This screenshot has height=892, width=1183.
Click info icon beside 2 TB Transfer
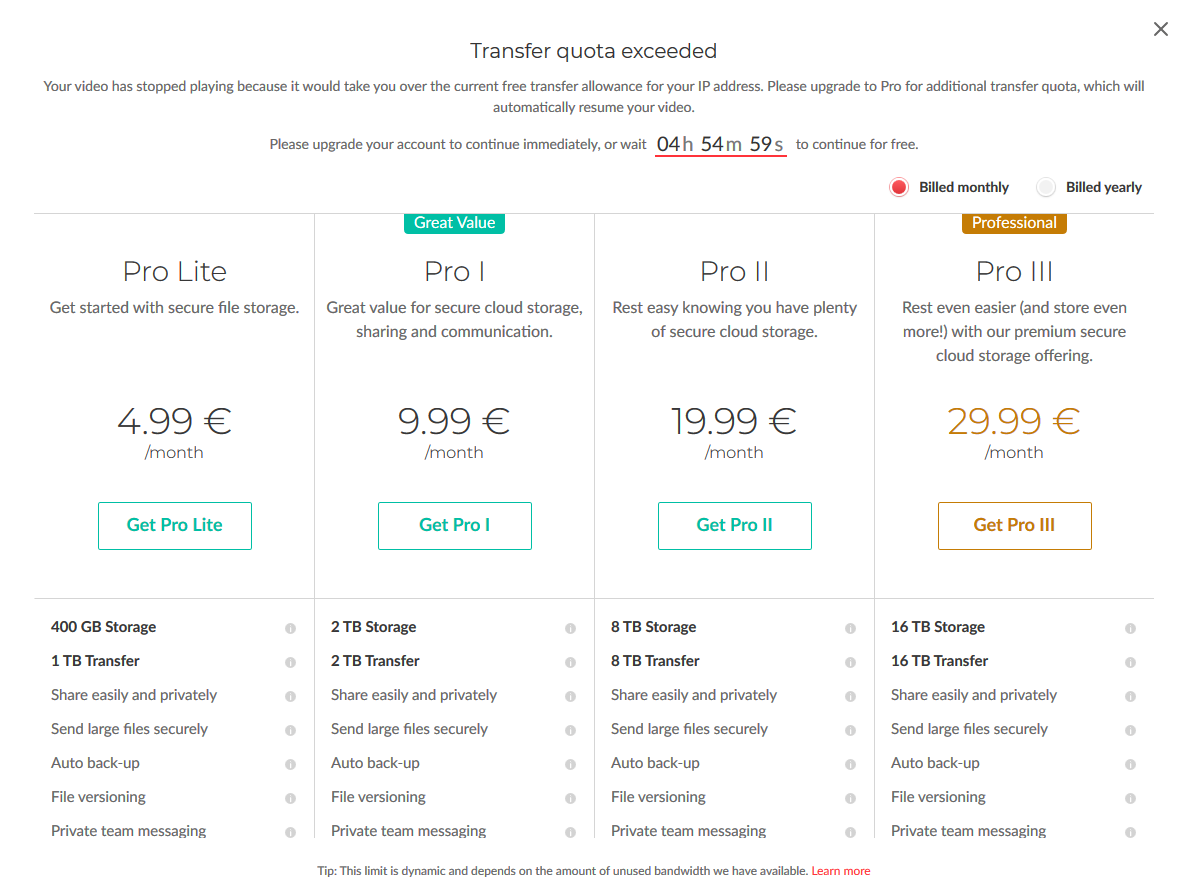[x=570, y=662]
